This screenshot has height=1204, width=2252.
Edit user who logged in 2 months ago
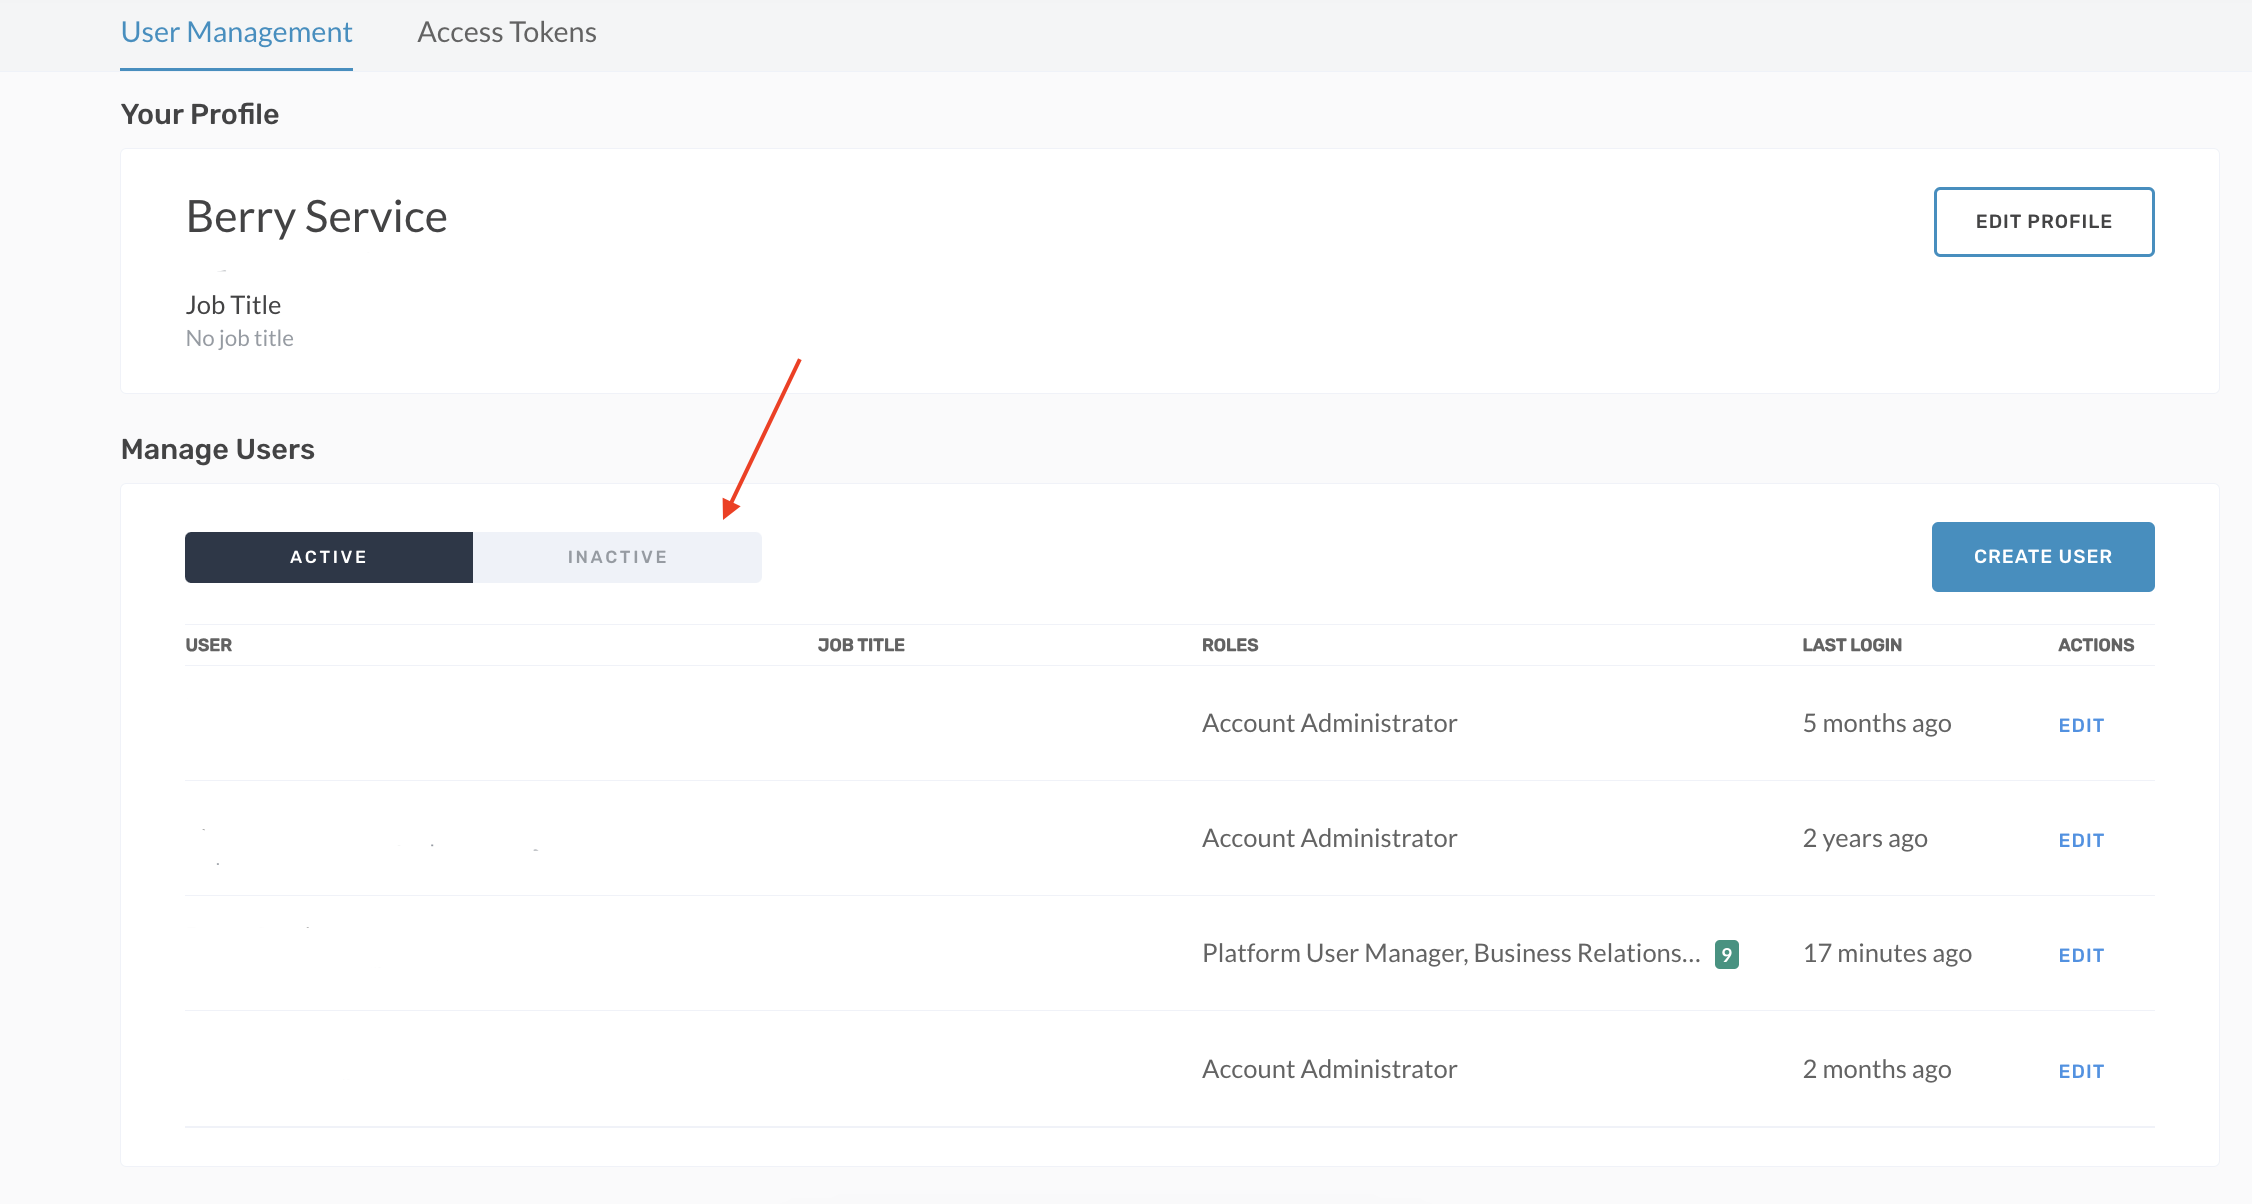click(2080, 1069)
